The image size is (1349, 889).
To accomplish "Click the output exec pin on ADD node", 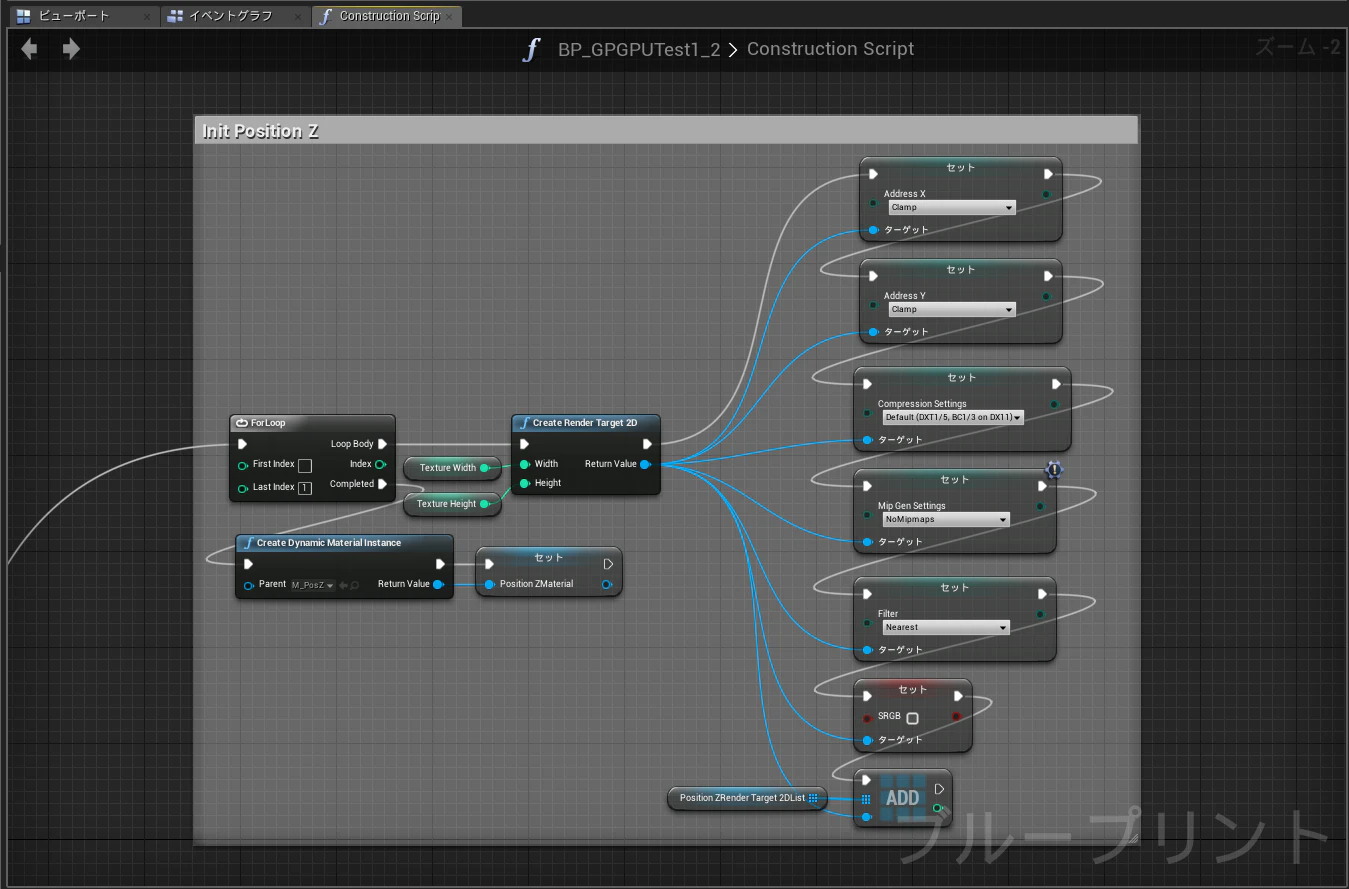I will (x=937, y=788).
